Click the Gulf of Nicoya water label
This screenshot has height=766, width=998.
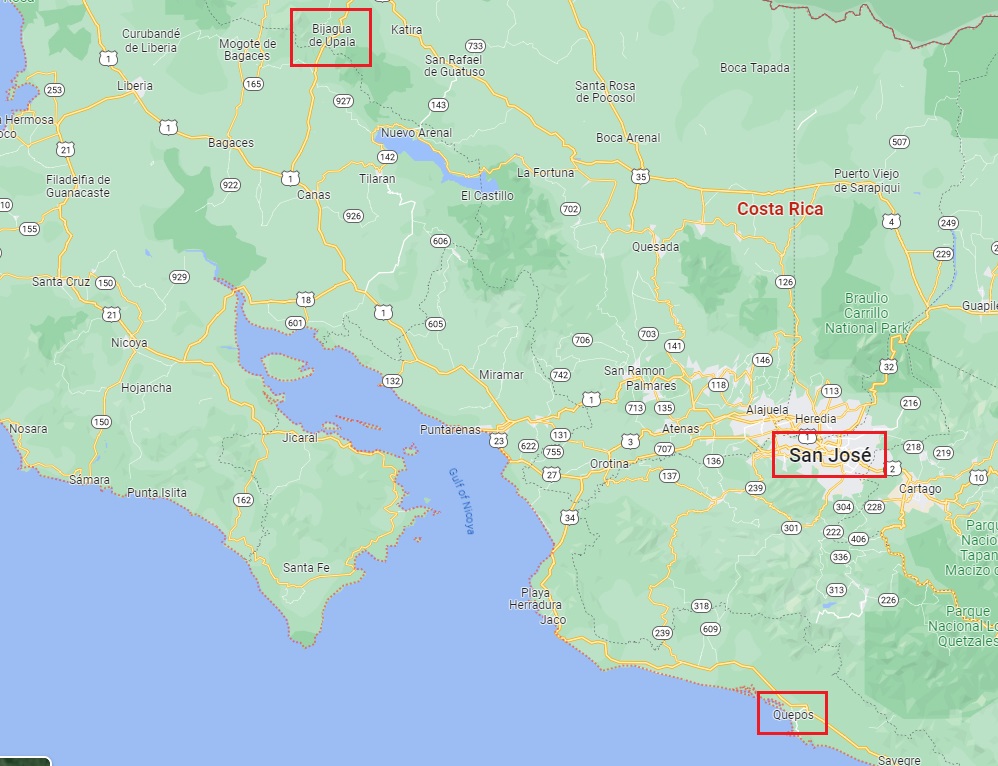(x=459, y=501)
